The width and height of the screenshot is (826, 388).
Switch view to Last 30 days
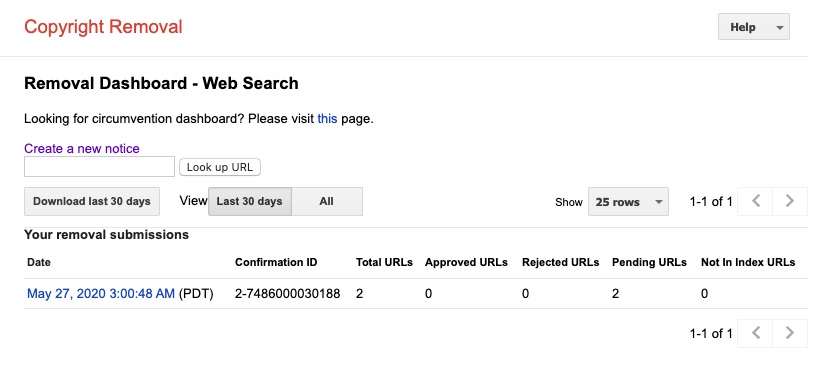point(250,201)
